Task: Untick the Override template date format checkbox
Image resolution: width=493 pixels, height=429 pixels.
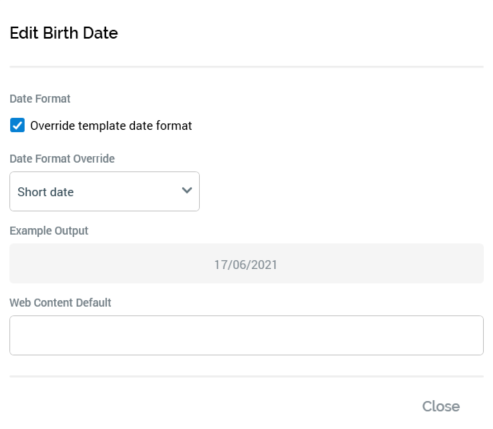Action: tap(17, 125)
